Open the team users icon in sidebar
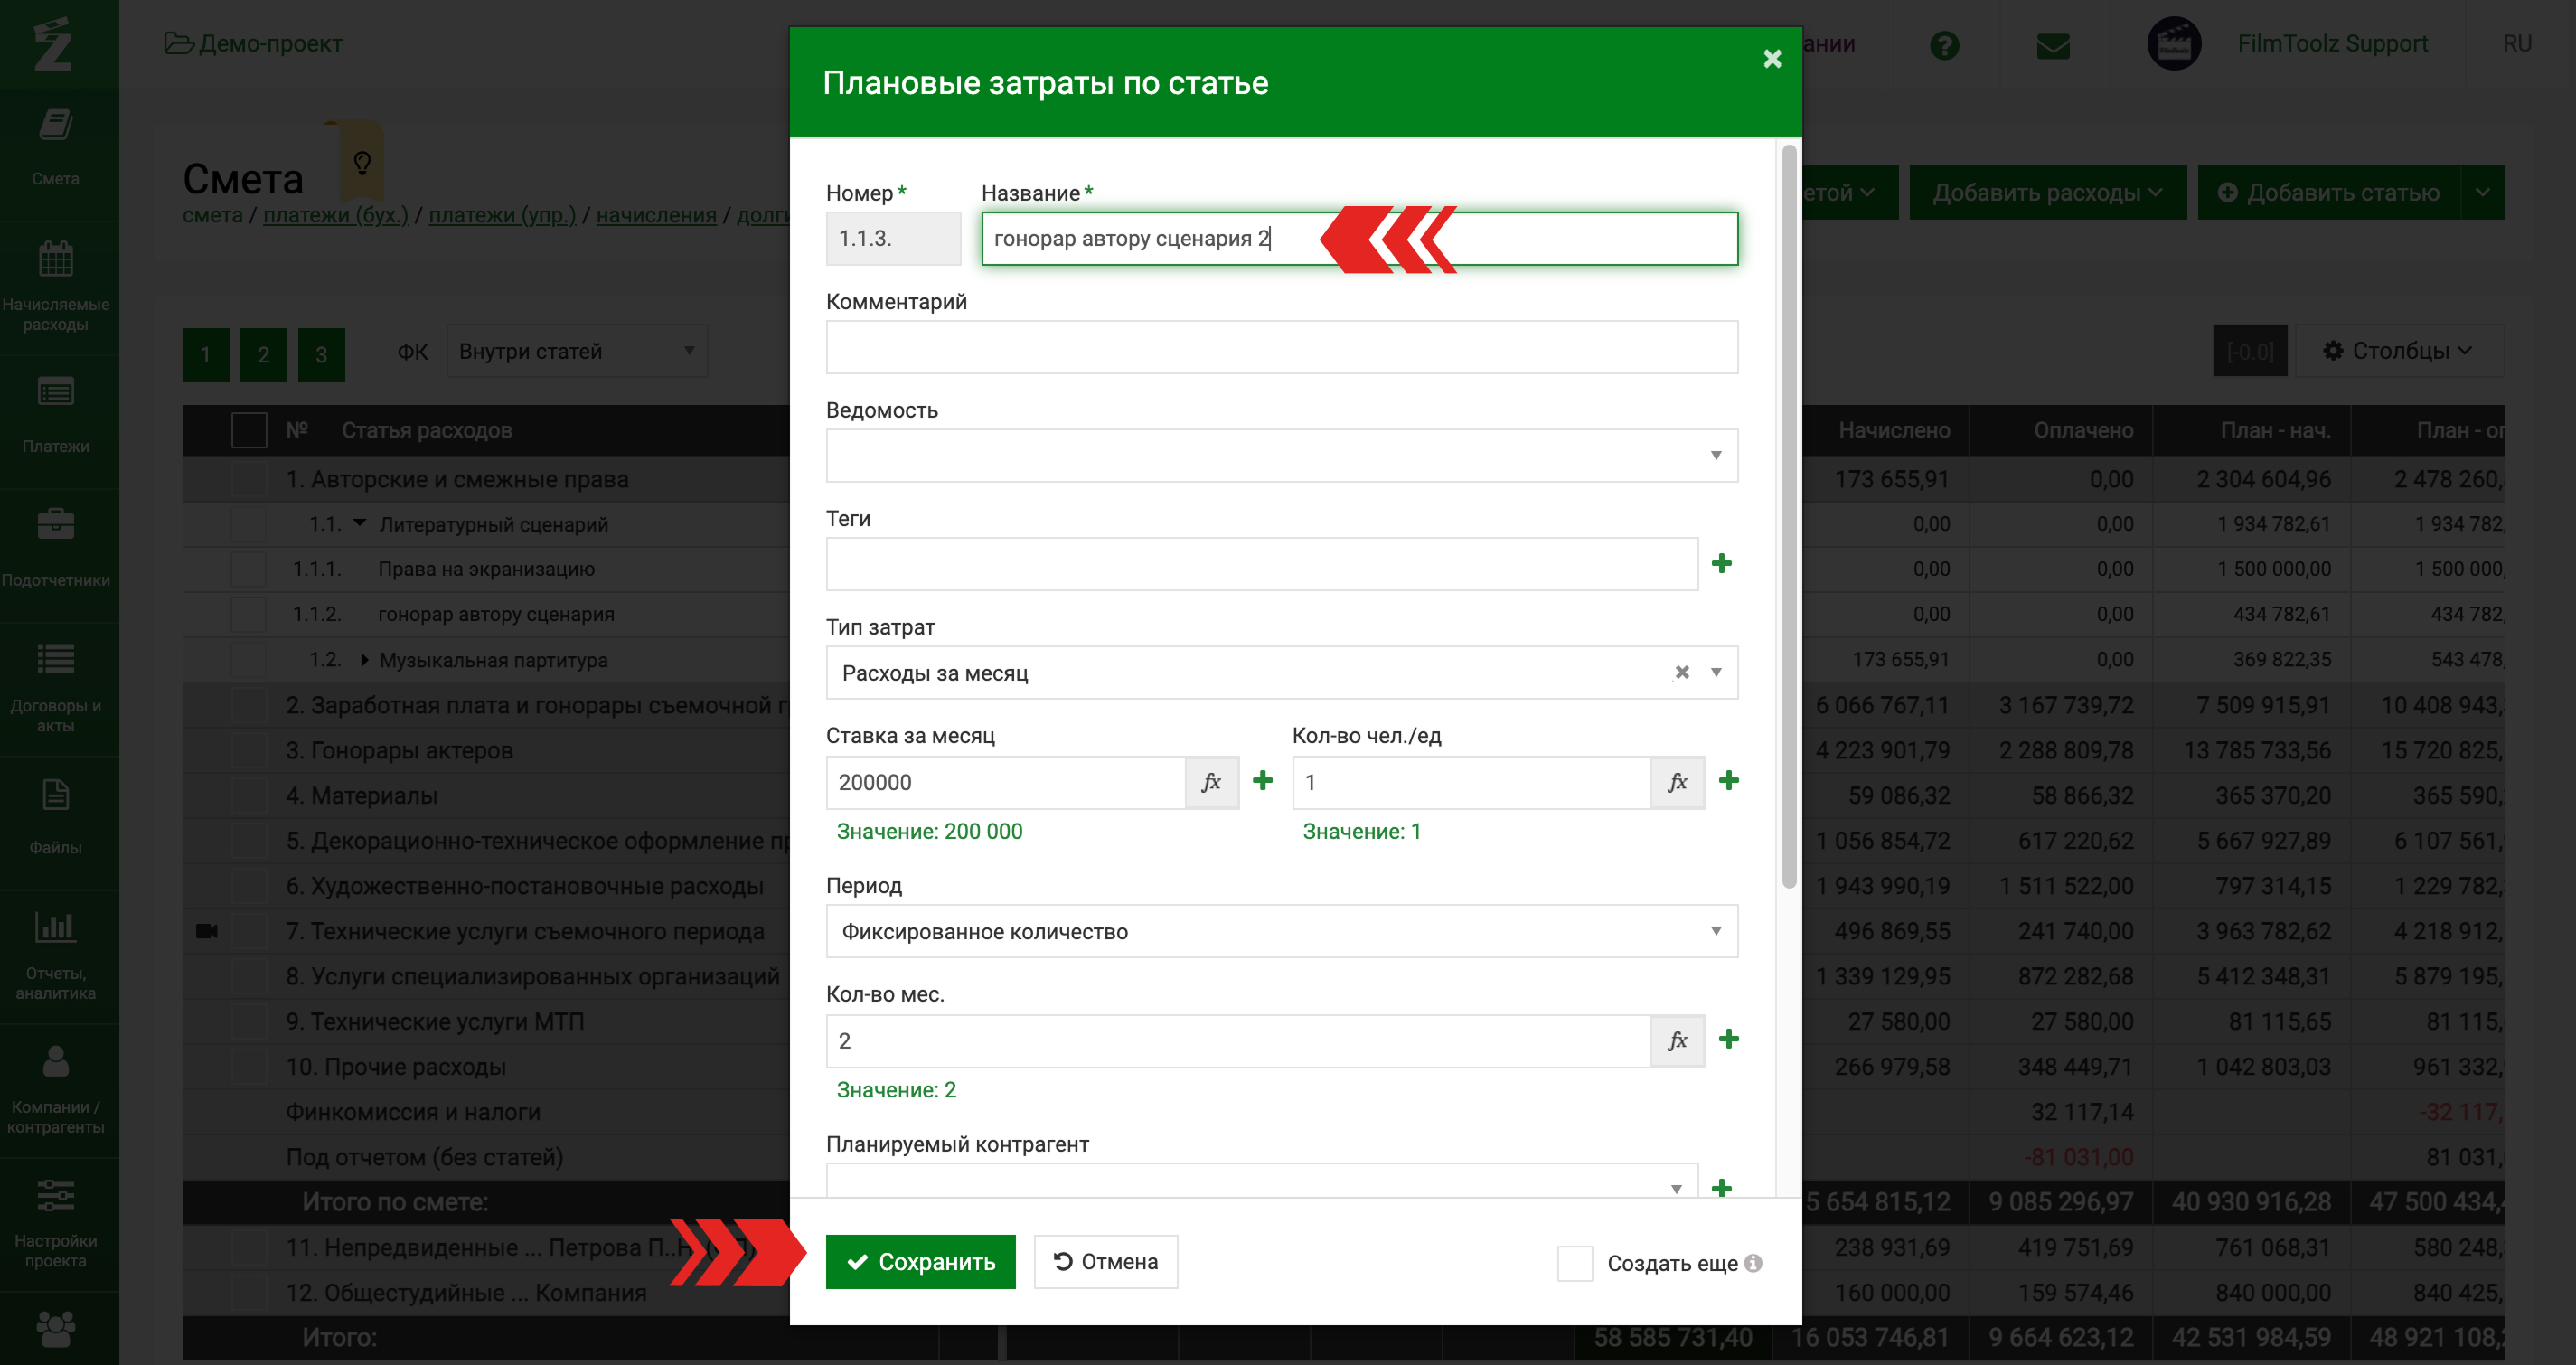The image size is (2576, 1365). [55, 1330]
